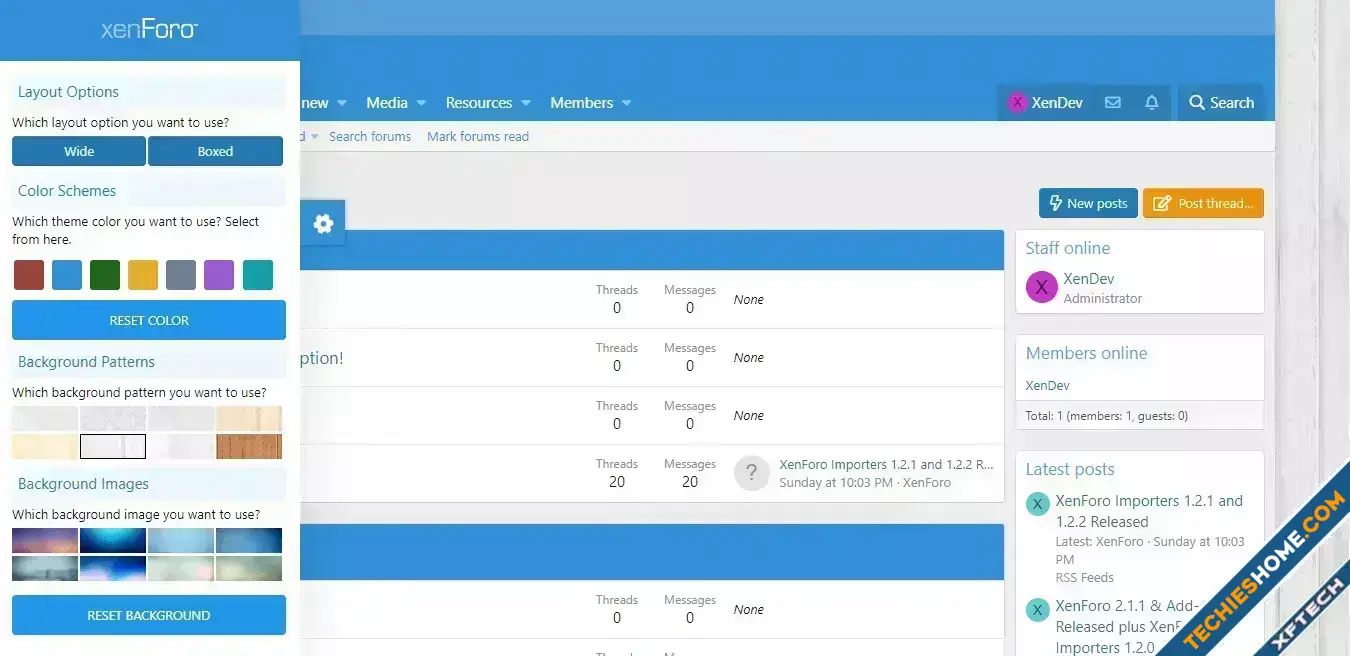This screenshot has height=656, width=1350.
Task: Click the xenForo logo in the panel header
Action: coord(149,30)
